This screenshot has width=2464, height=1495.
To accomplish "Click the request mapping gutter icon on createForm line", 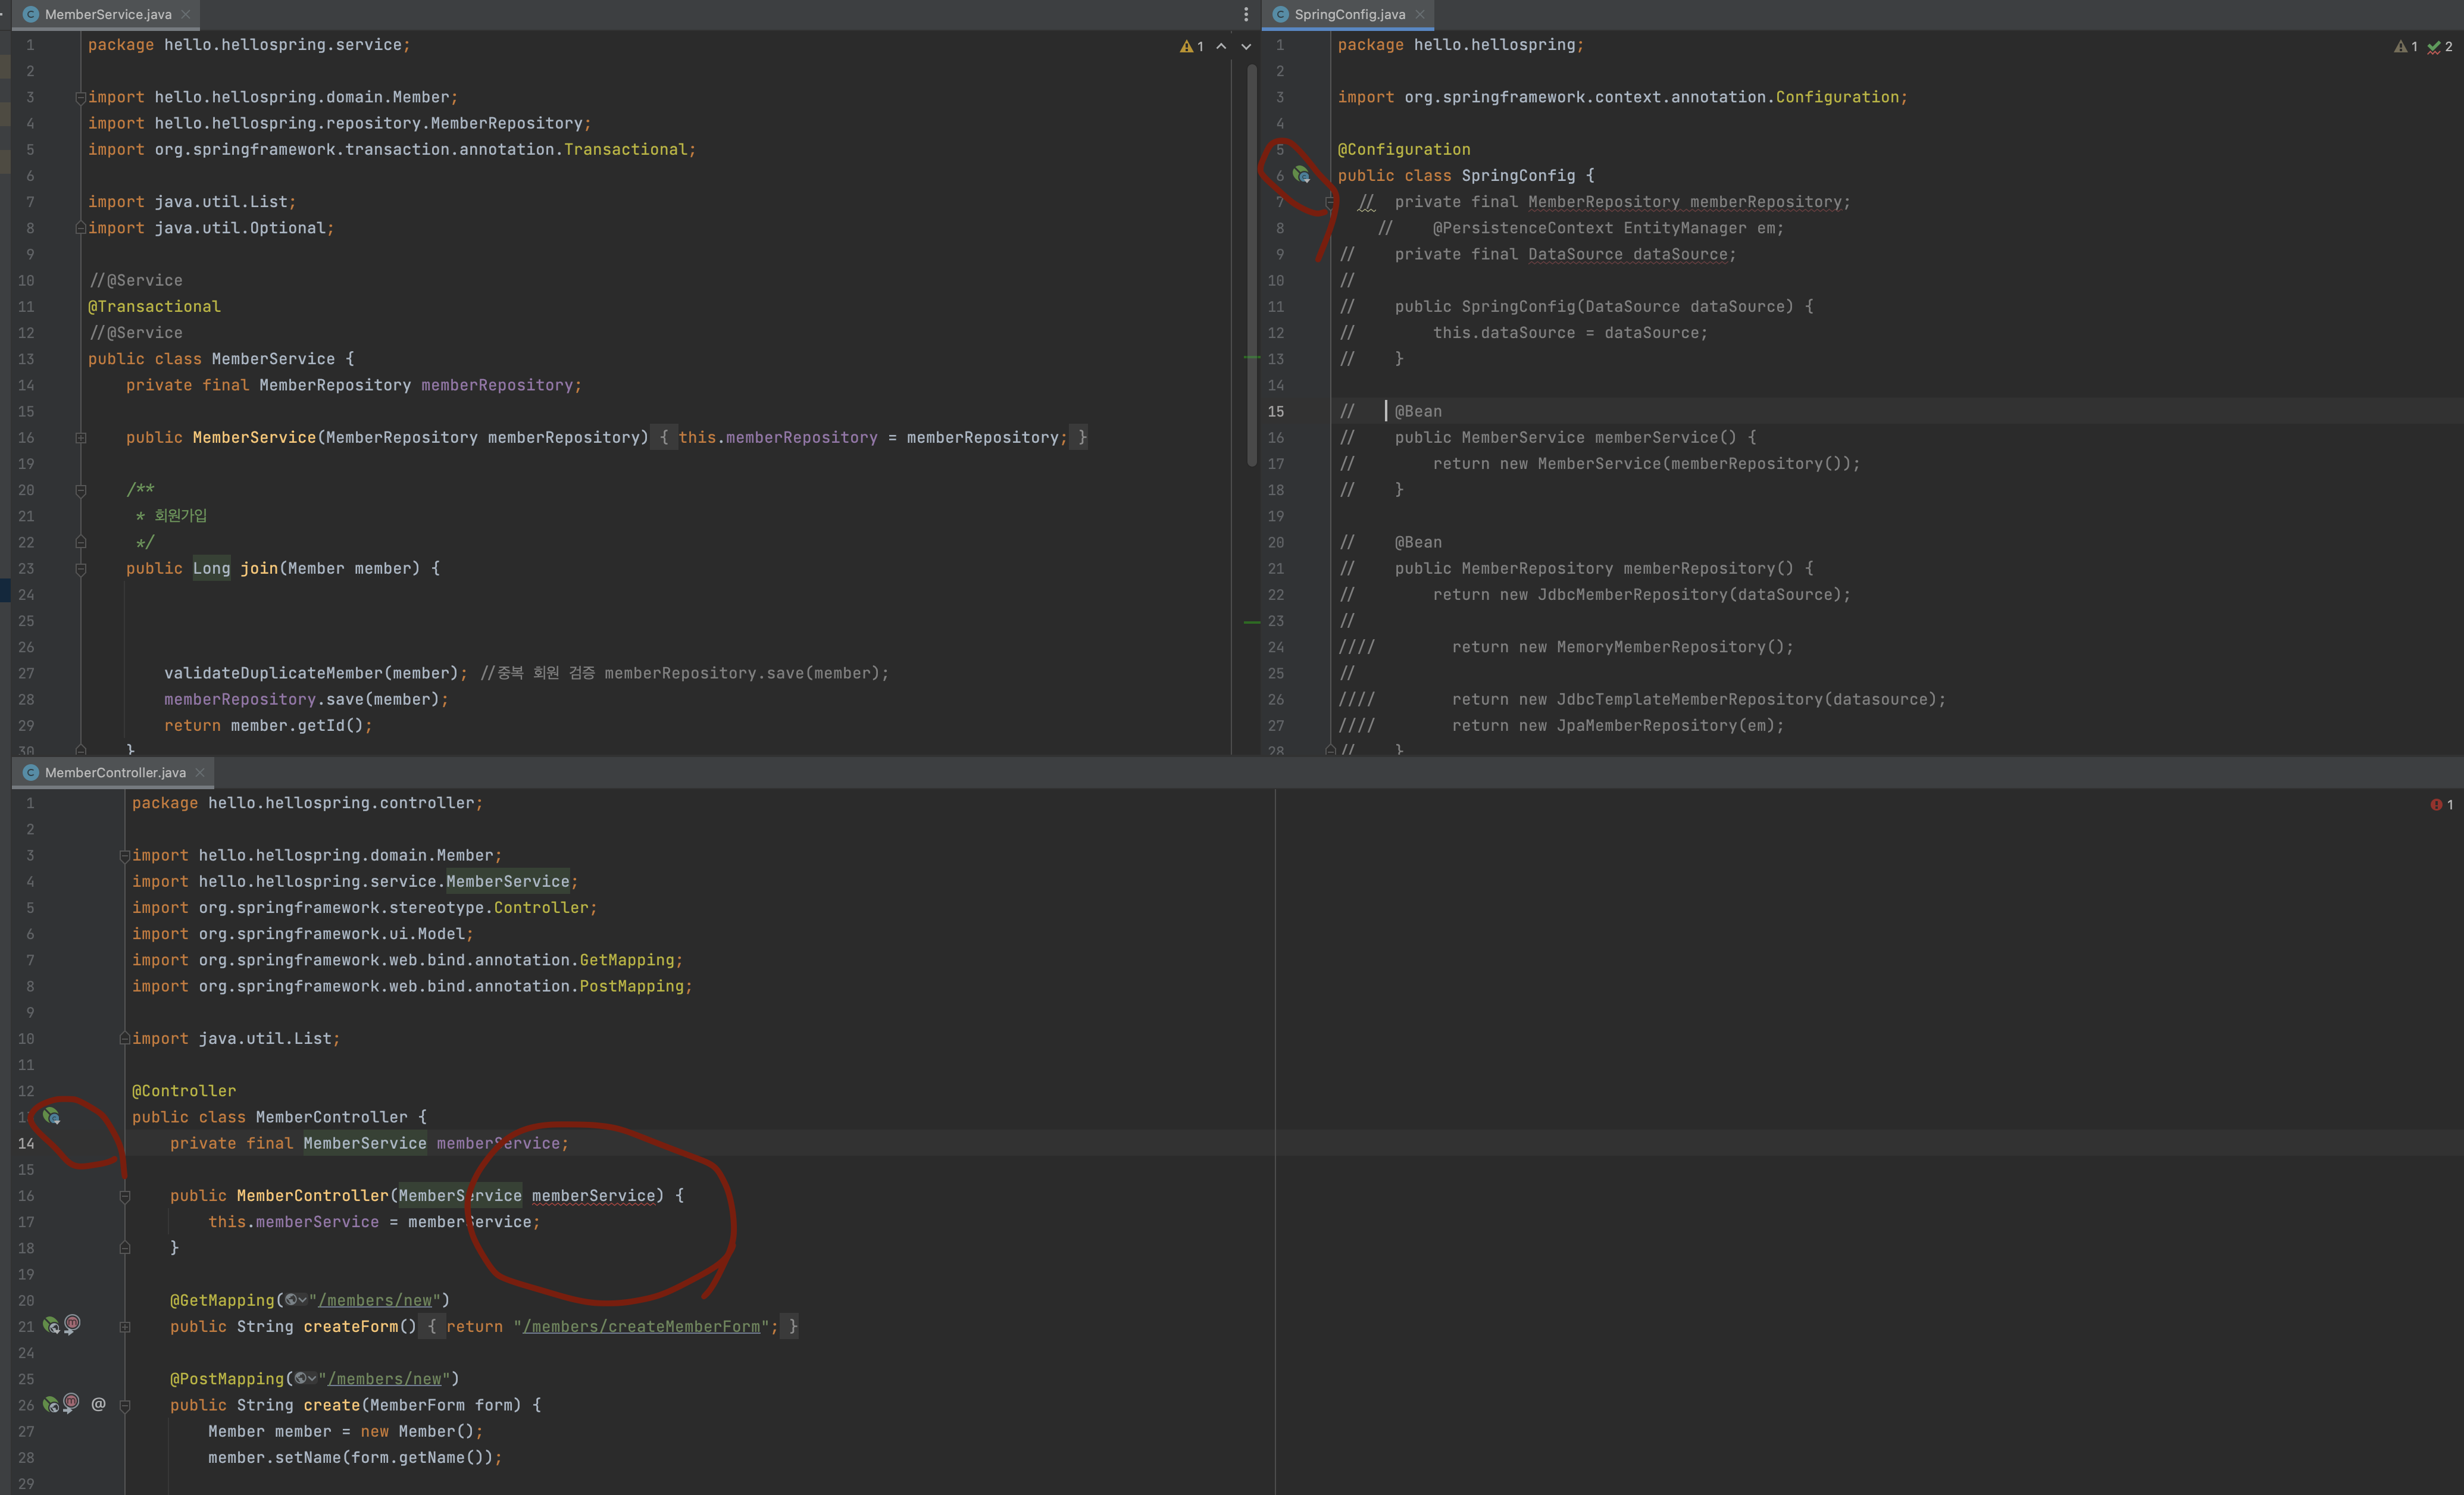I will coord(72,1324).
